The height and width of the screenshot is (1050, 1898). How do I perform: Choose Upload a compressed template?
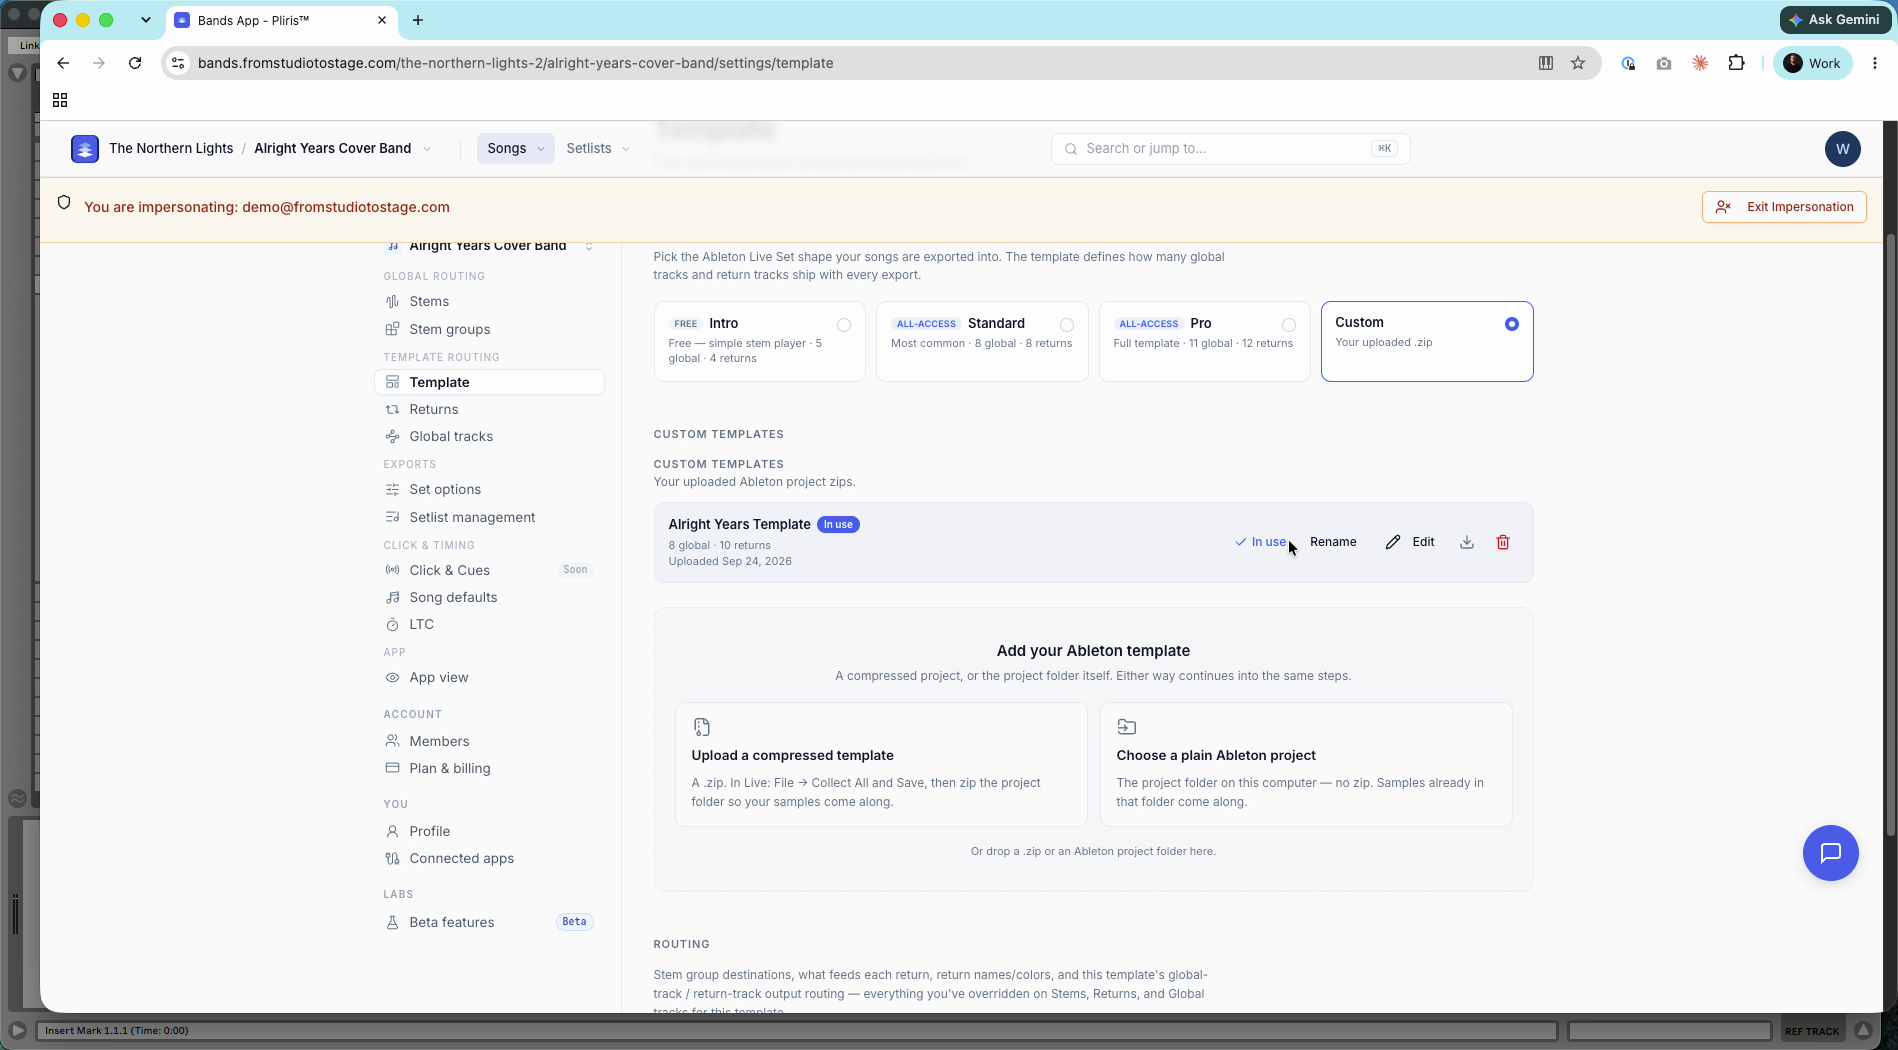click(881, 764)
